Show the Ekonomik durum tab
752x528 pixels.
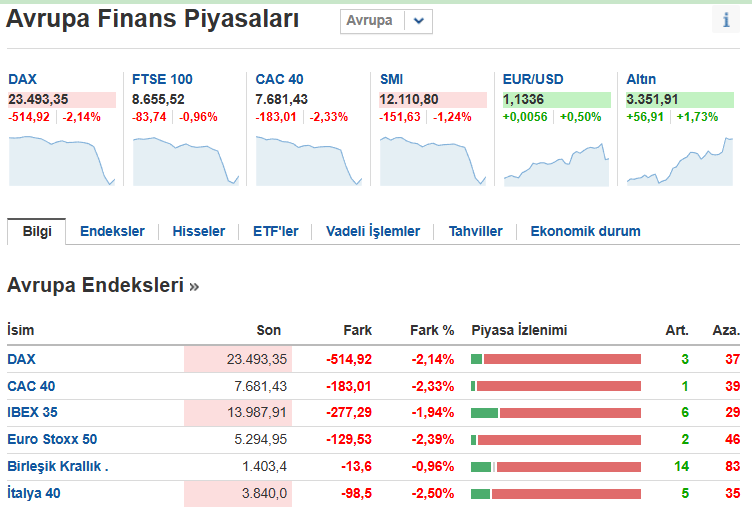tap(585, 231)
